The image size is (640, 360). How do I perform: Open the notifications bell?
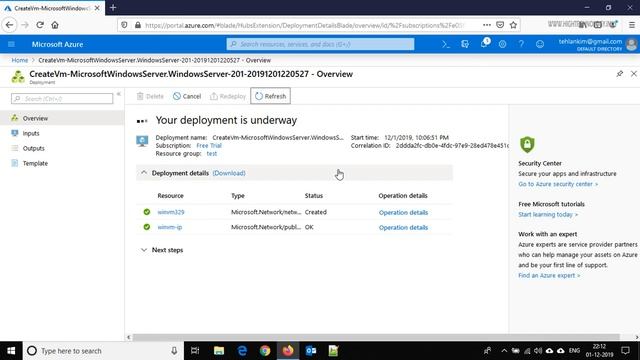[484, 44]
